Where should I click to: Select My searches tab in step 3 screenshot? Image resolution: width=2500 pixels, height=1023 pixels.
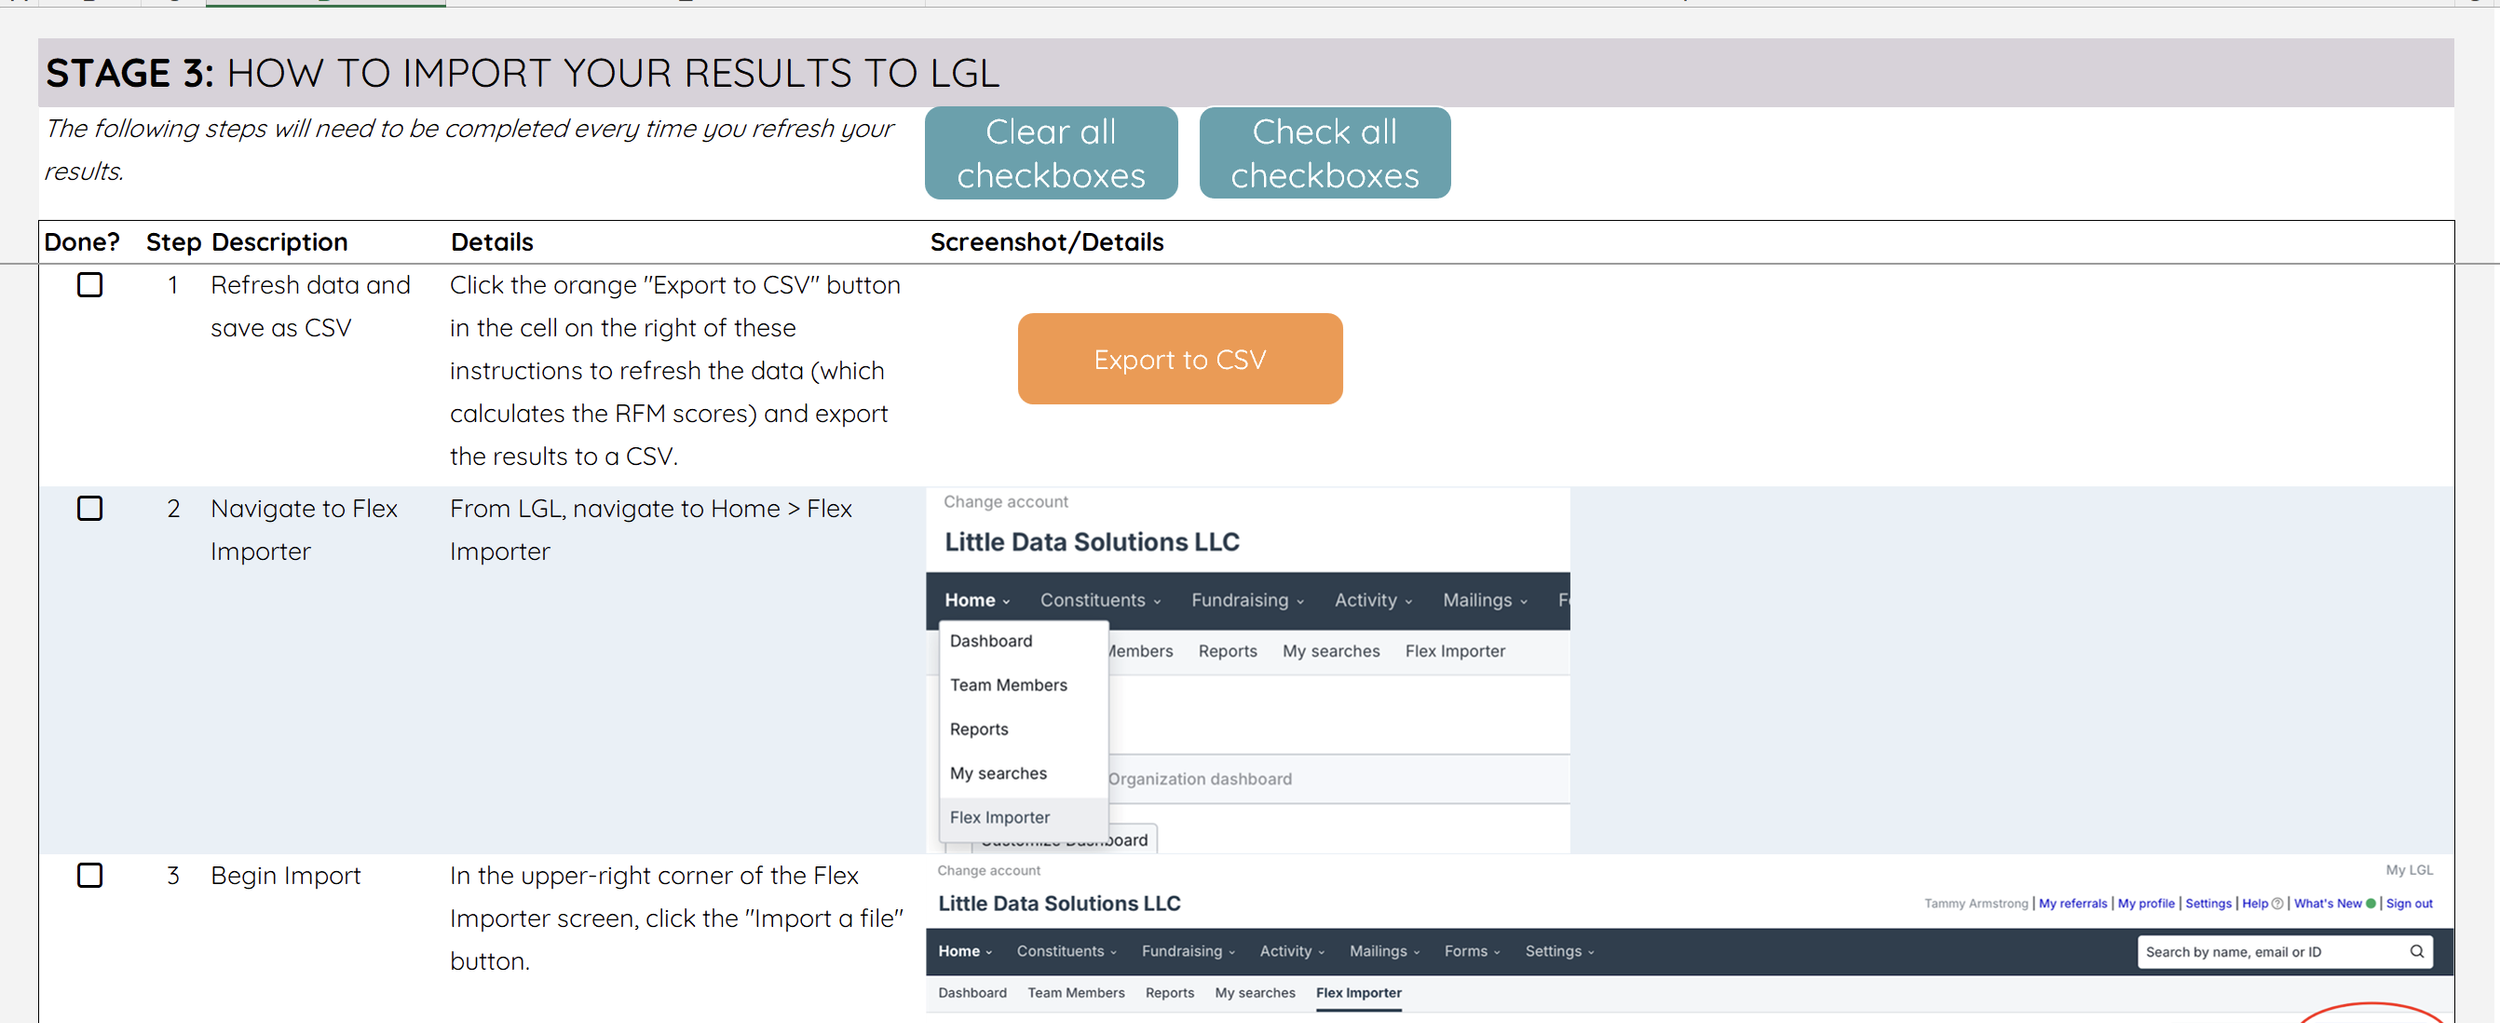[1255, 993]
